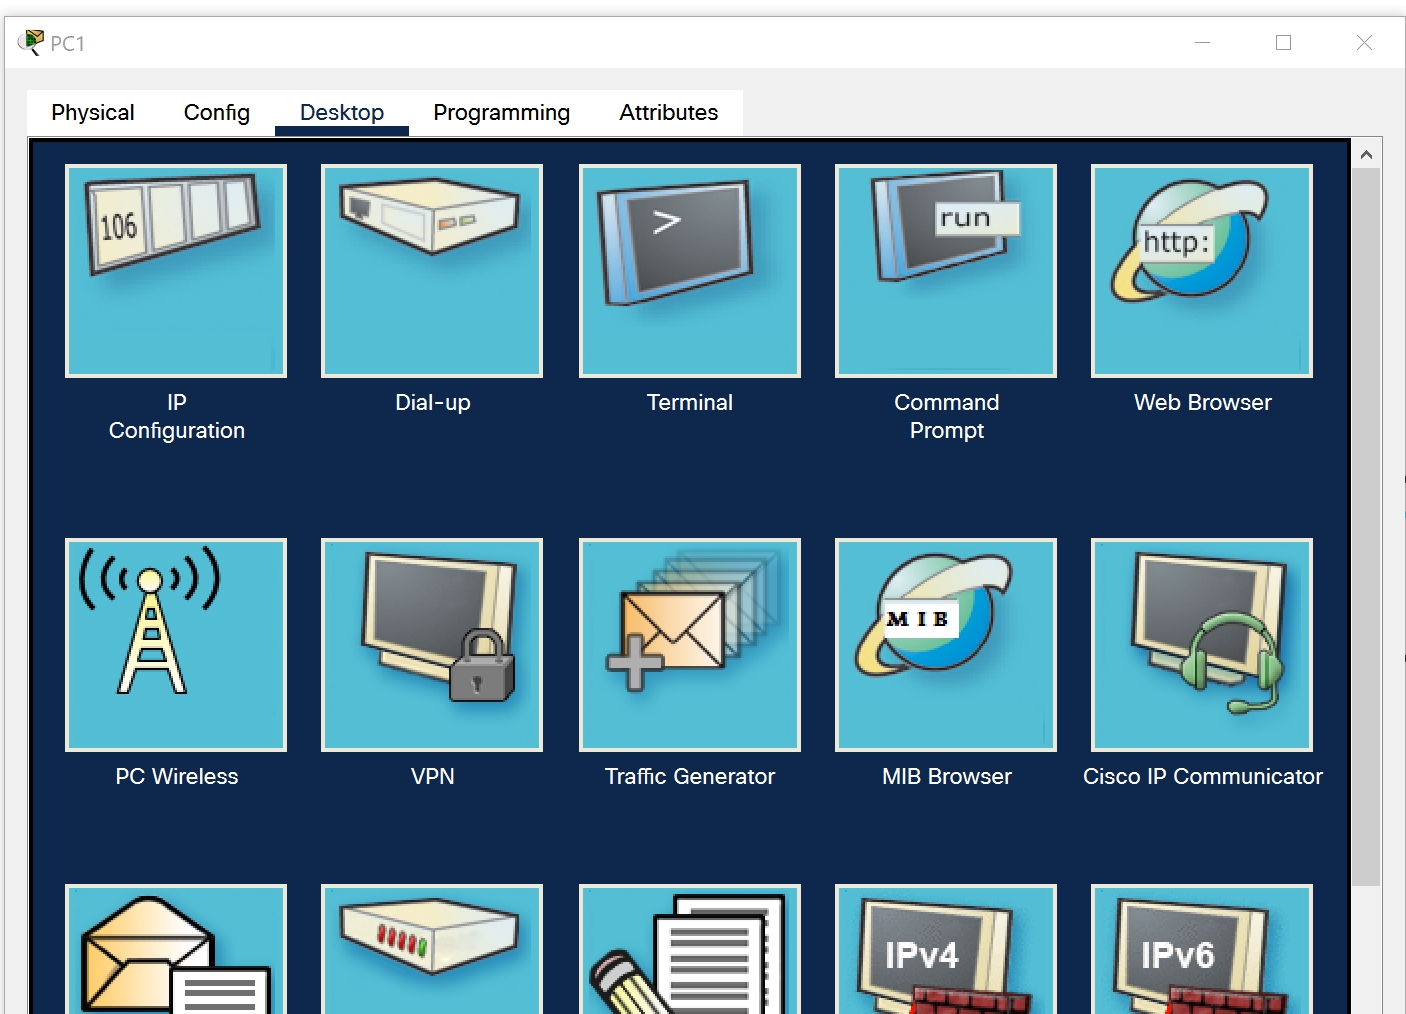Open the modem device icon in the bottom row
1406x1014 pixels.
click(432, 949)
